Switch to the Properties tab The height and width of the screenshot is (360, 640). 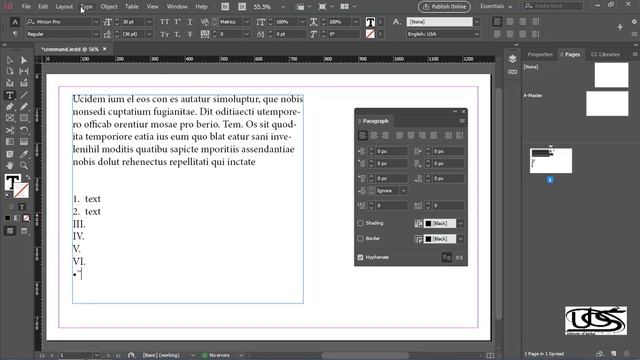[x=540, y=54]
